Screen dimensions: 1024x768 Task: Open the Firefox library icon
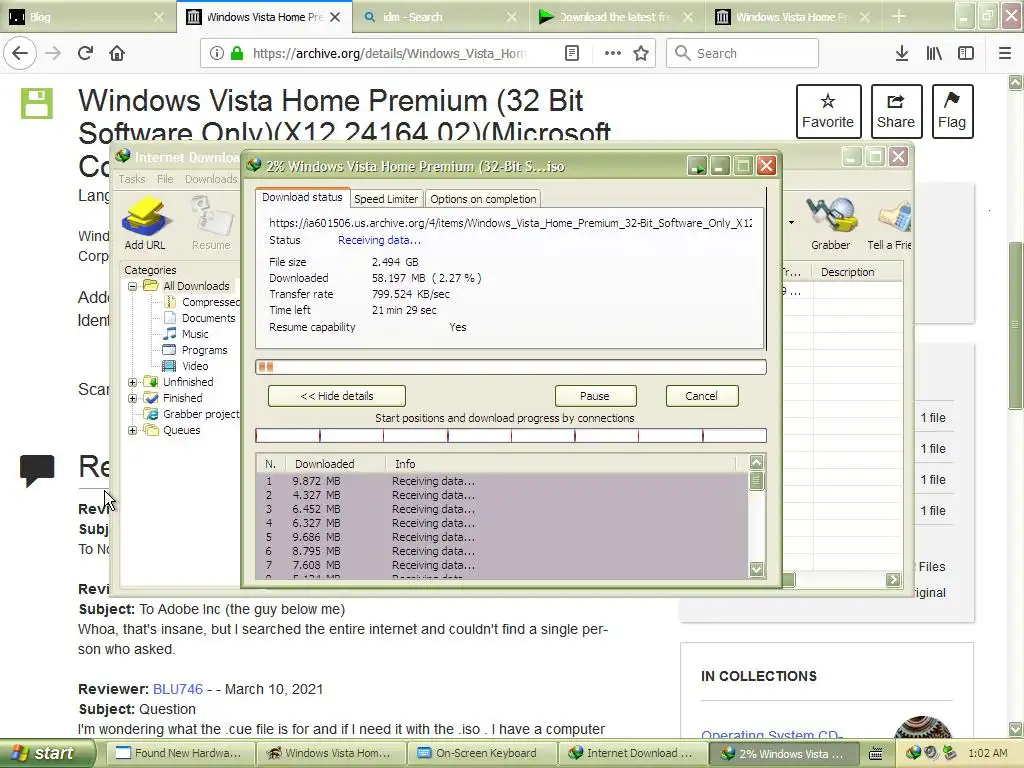click(x=934, y=53)
